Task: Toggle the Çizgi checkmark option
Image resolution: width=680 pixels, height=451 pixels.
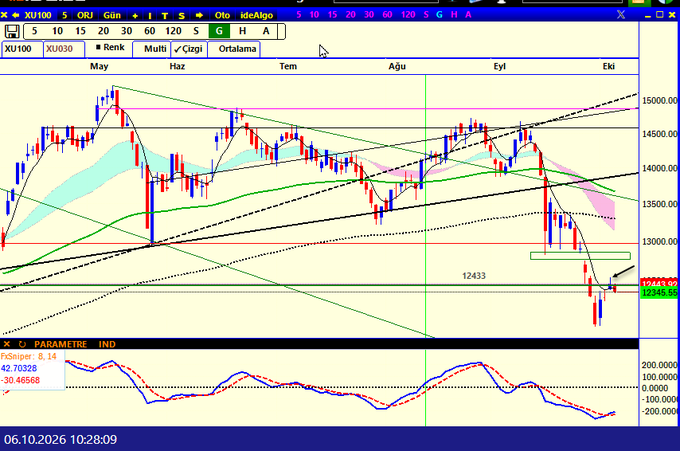Action: [189, 49]
